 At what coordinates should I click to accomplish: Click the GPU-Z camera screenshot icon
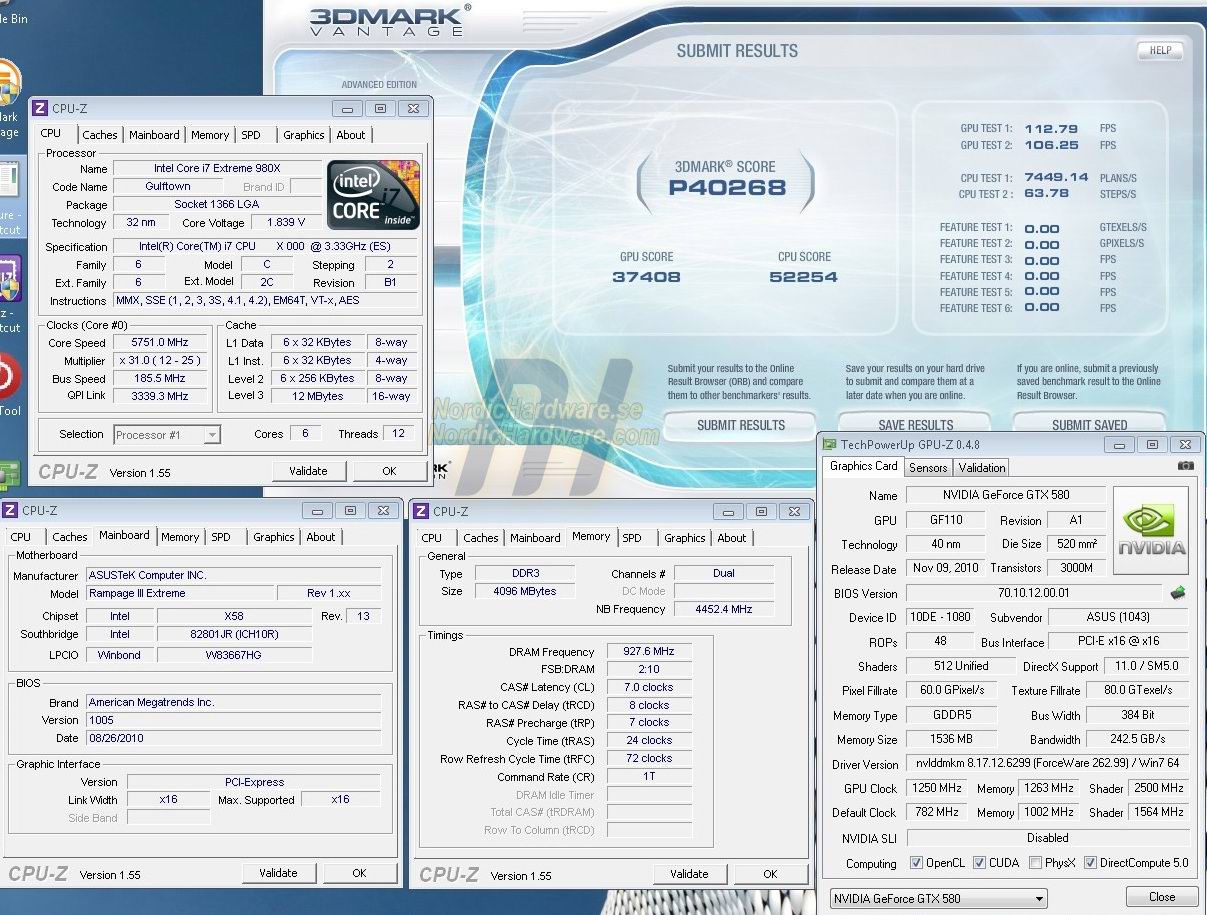[x=1185, y=466]
